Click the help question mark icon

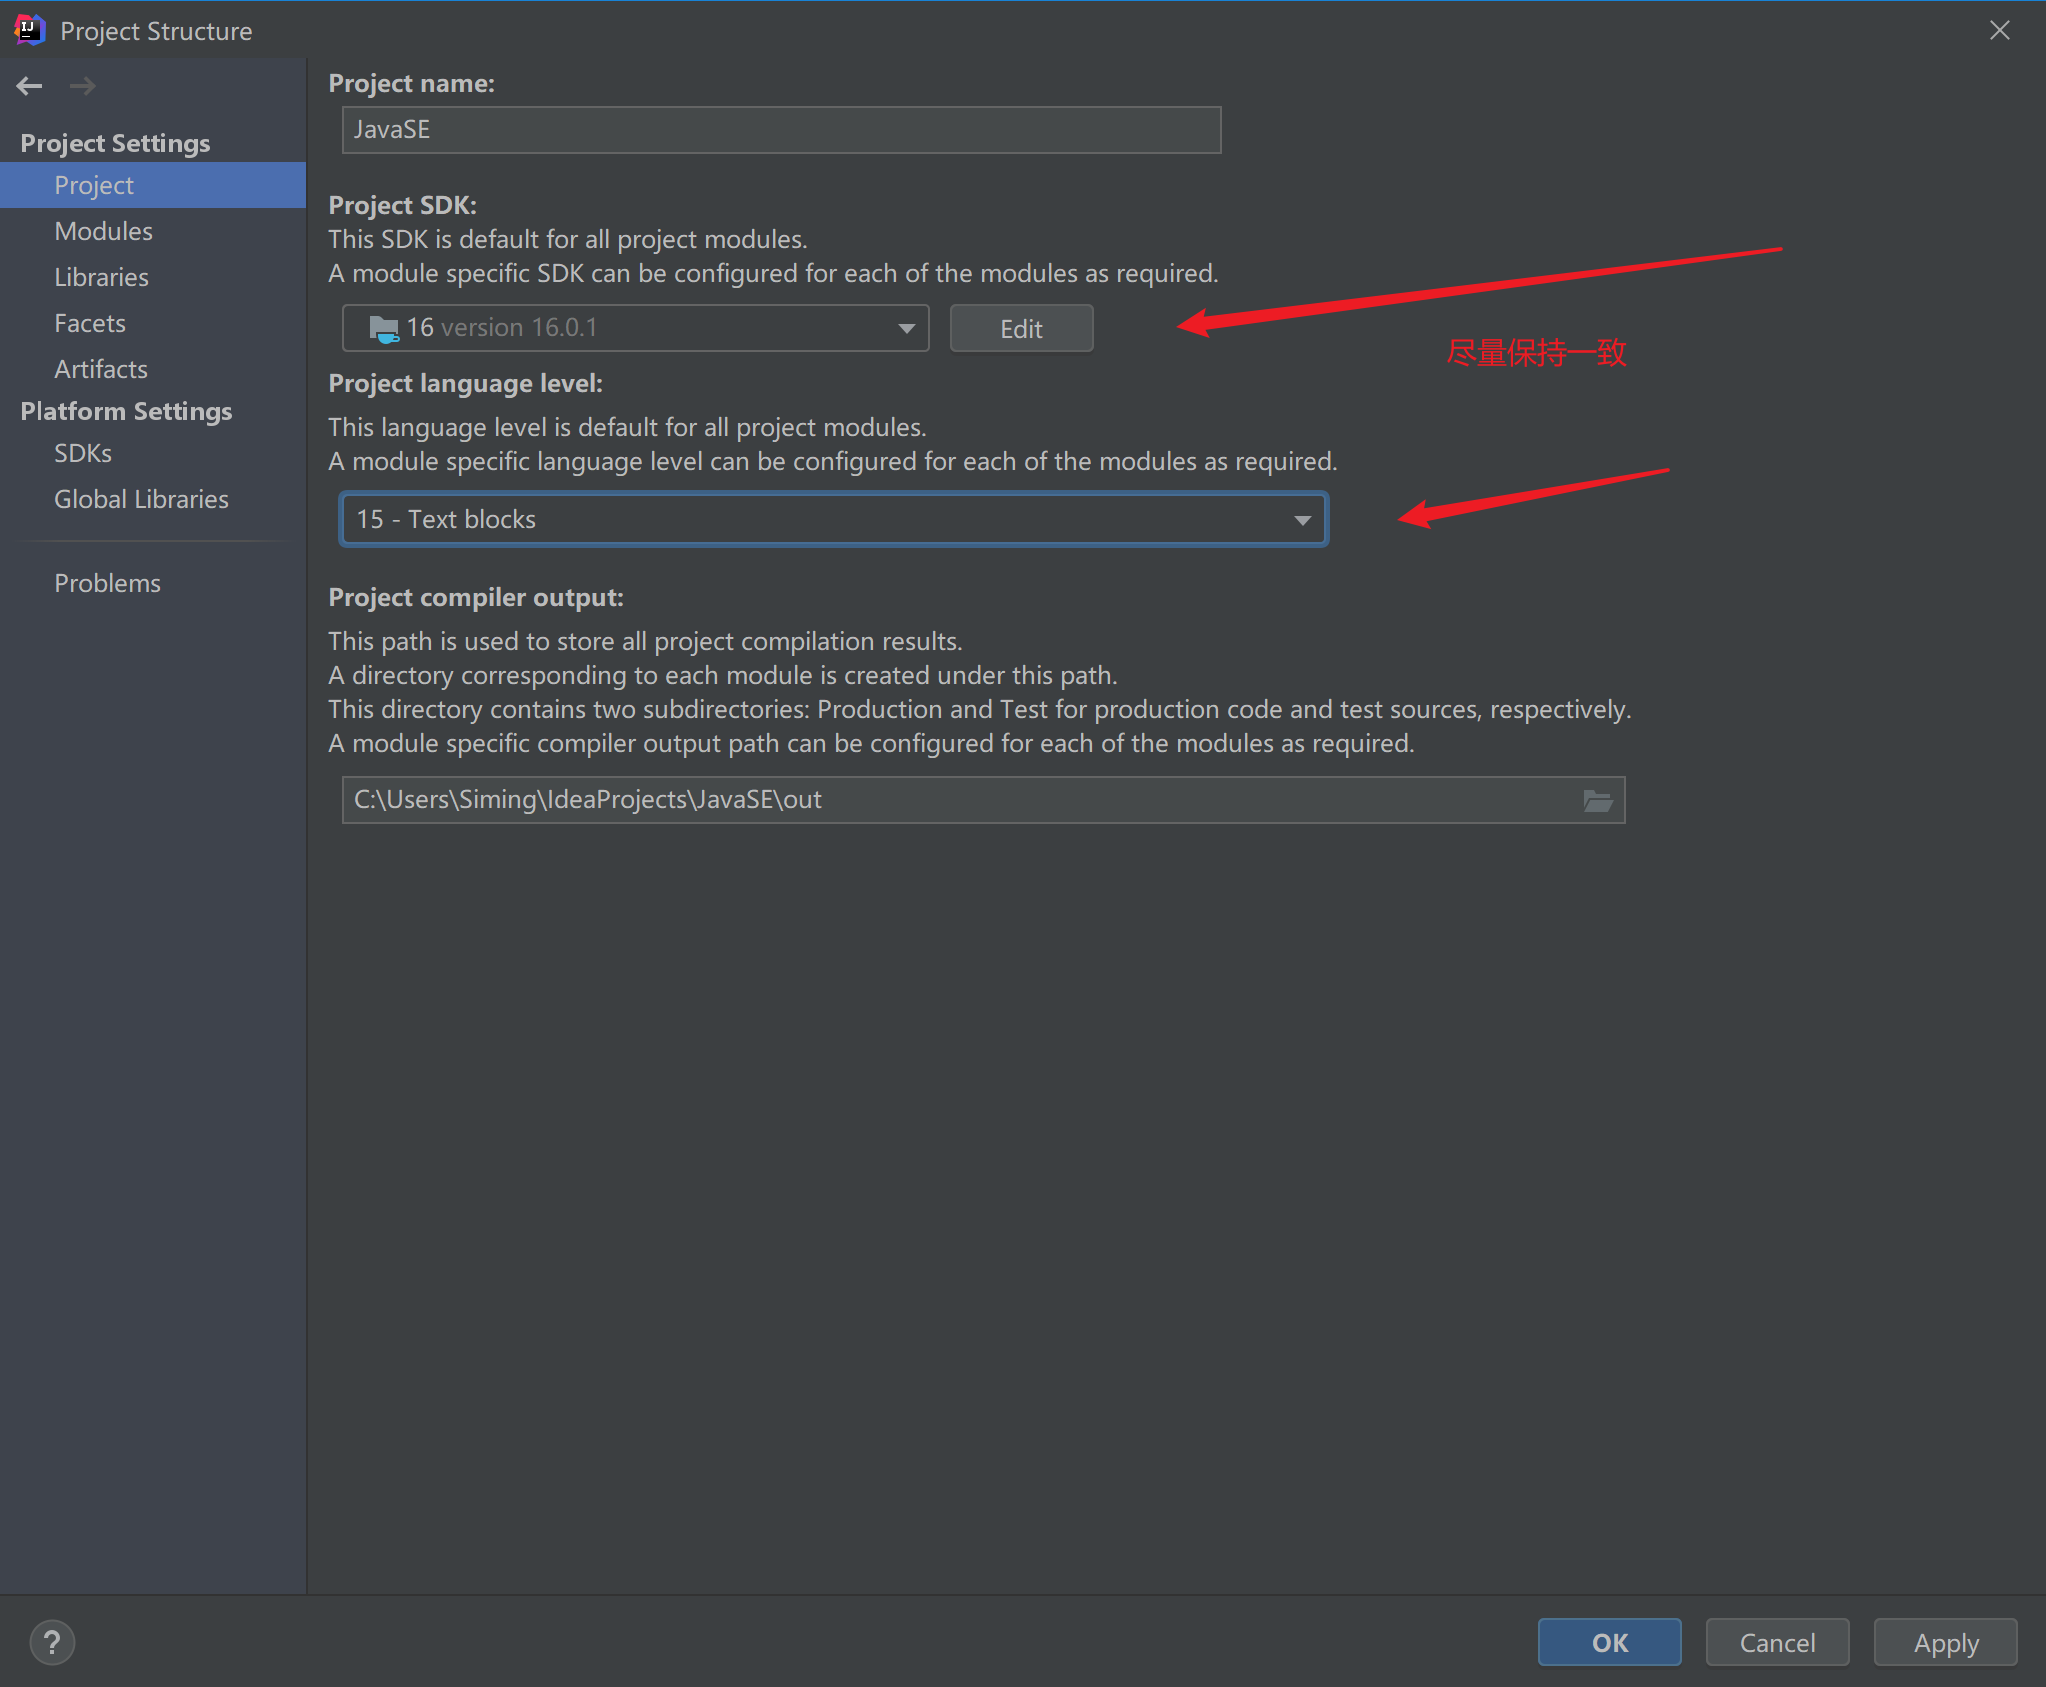[52, 1642]
